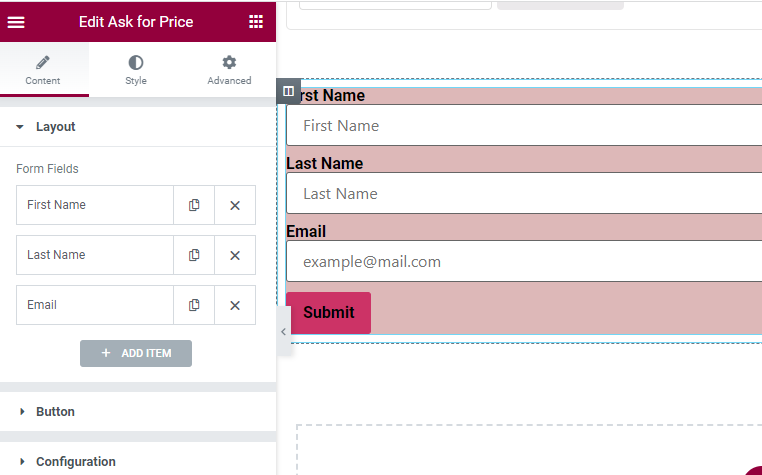Open the widgets grid panel icon
The width and height of the screenshot is (762, 475).
click(256, 22)
